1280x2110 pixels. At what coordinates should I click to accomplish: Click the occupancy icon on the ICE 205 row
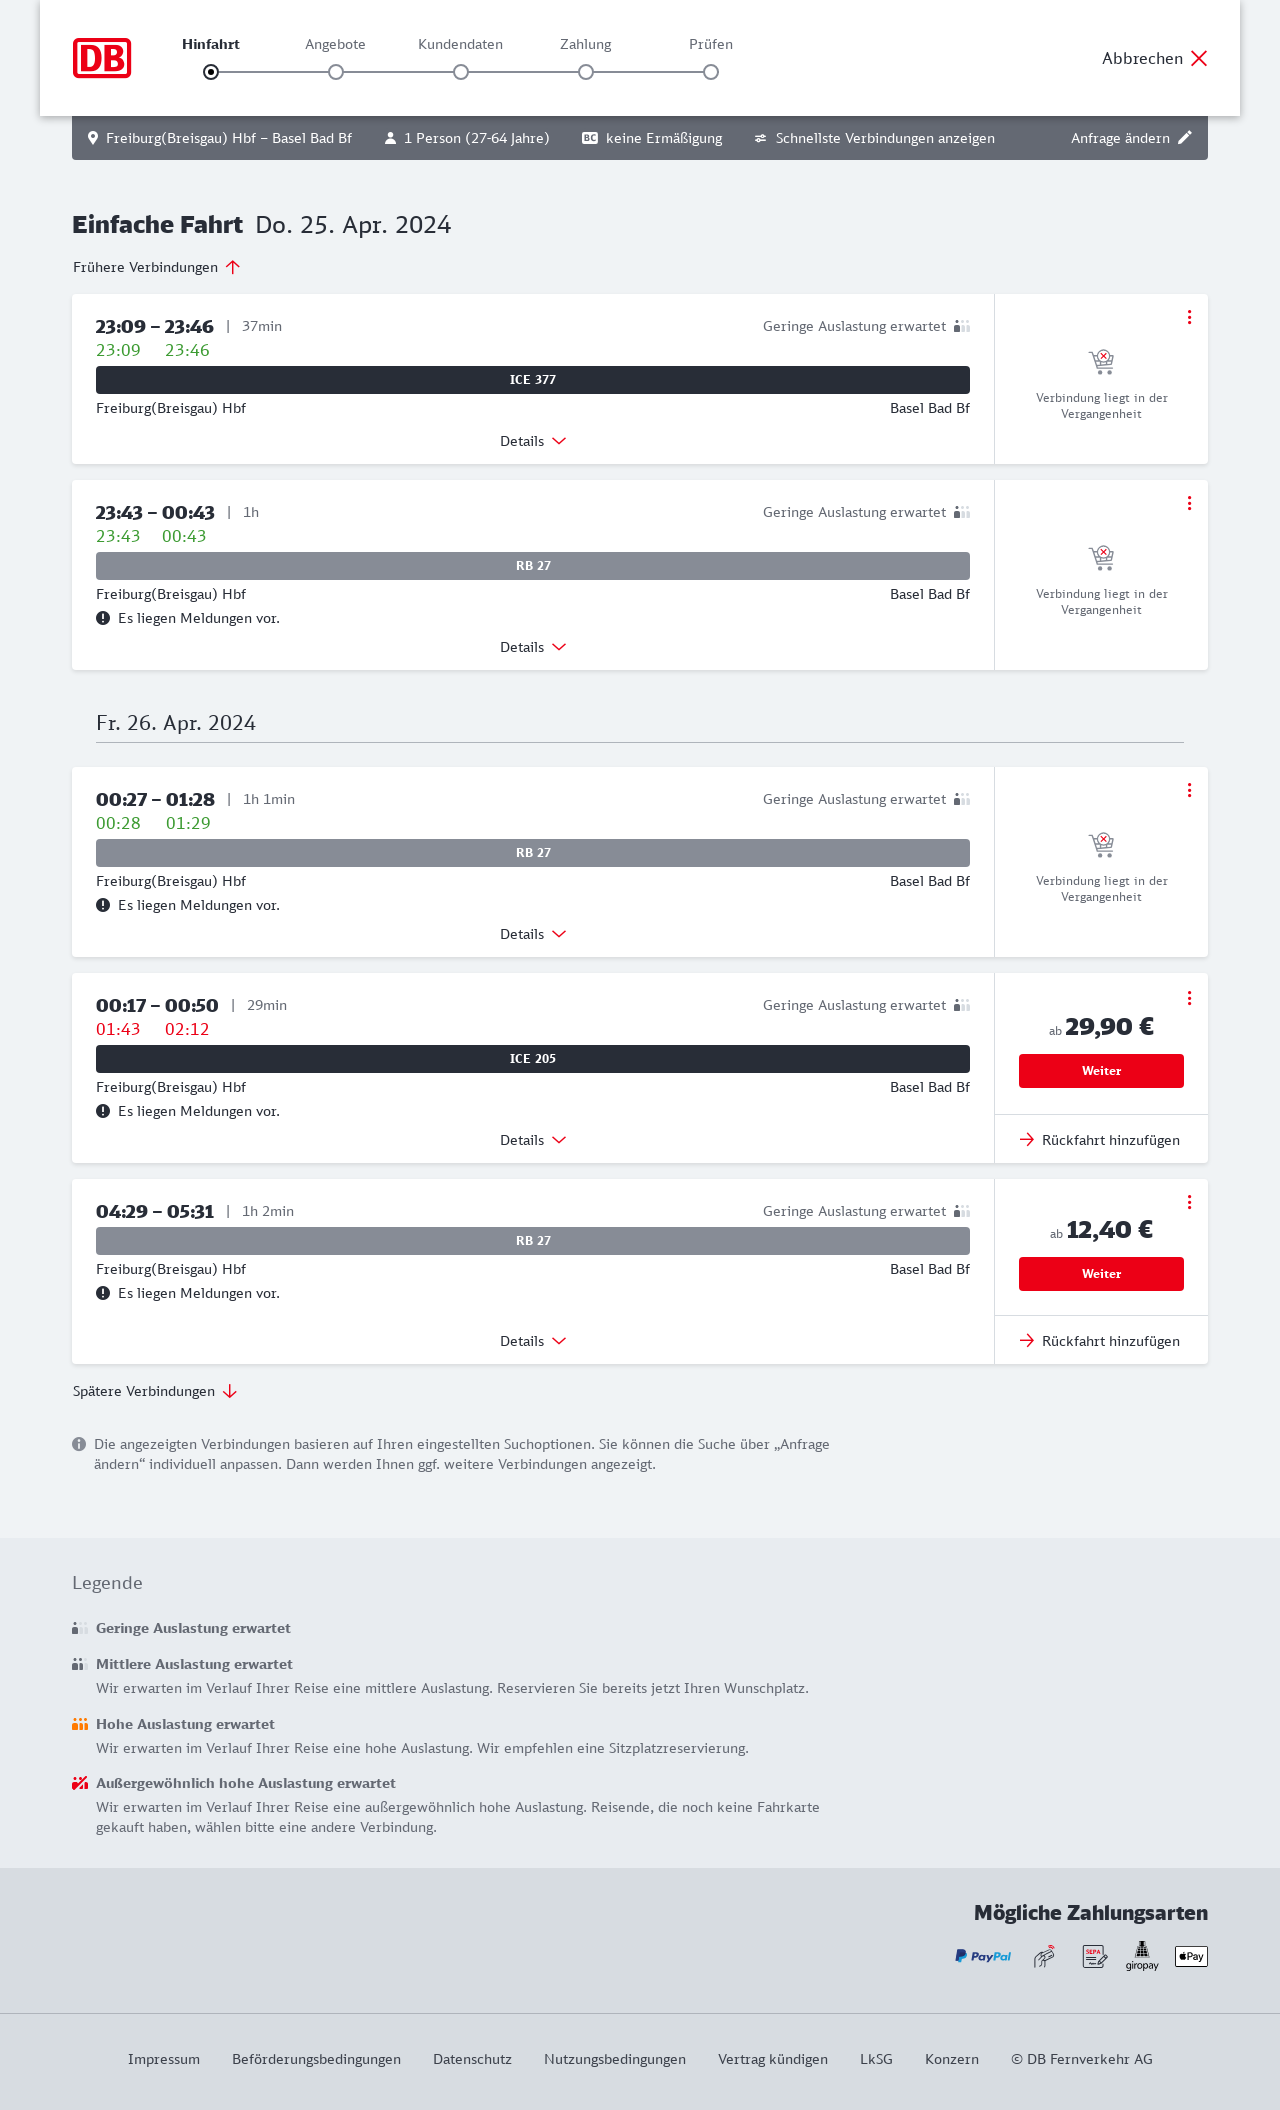[962, 1005]
